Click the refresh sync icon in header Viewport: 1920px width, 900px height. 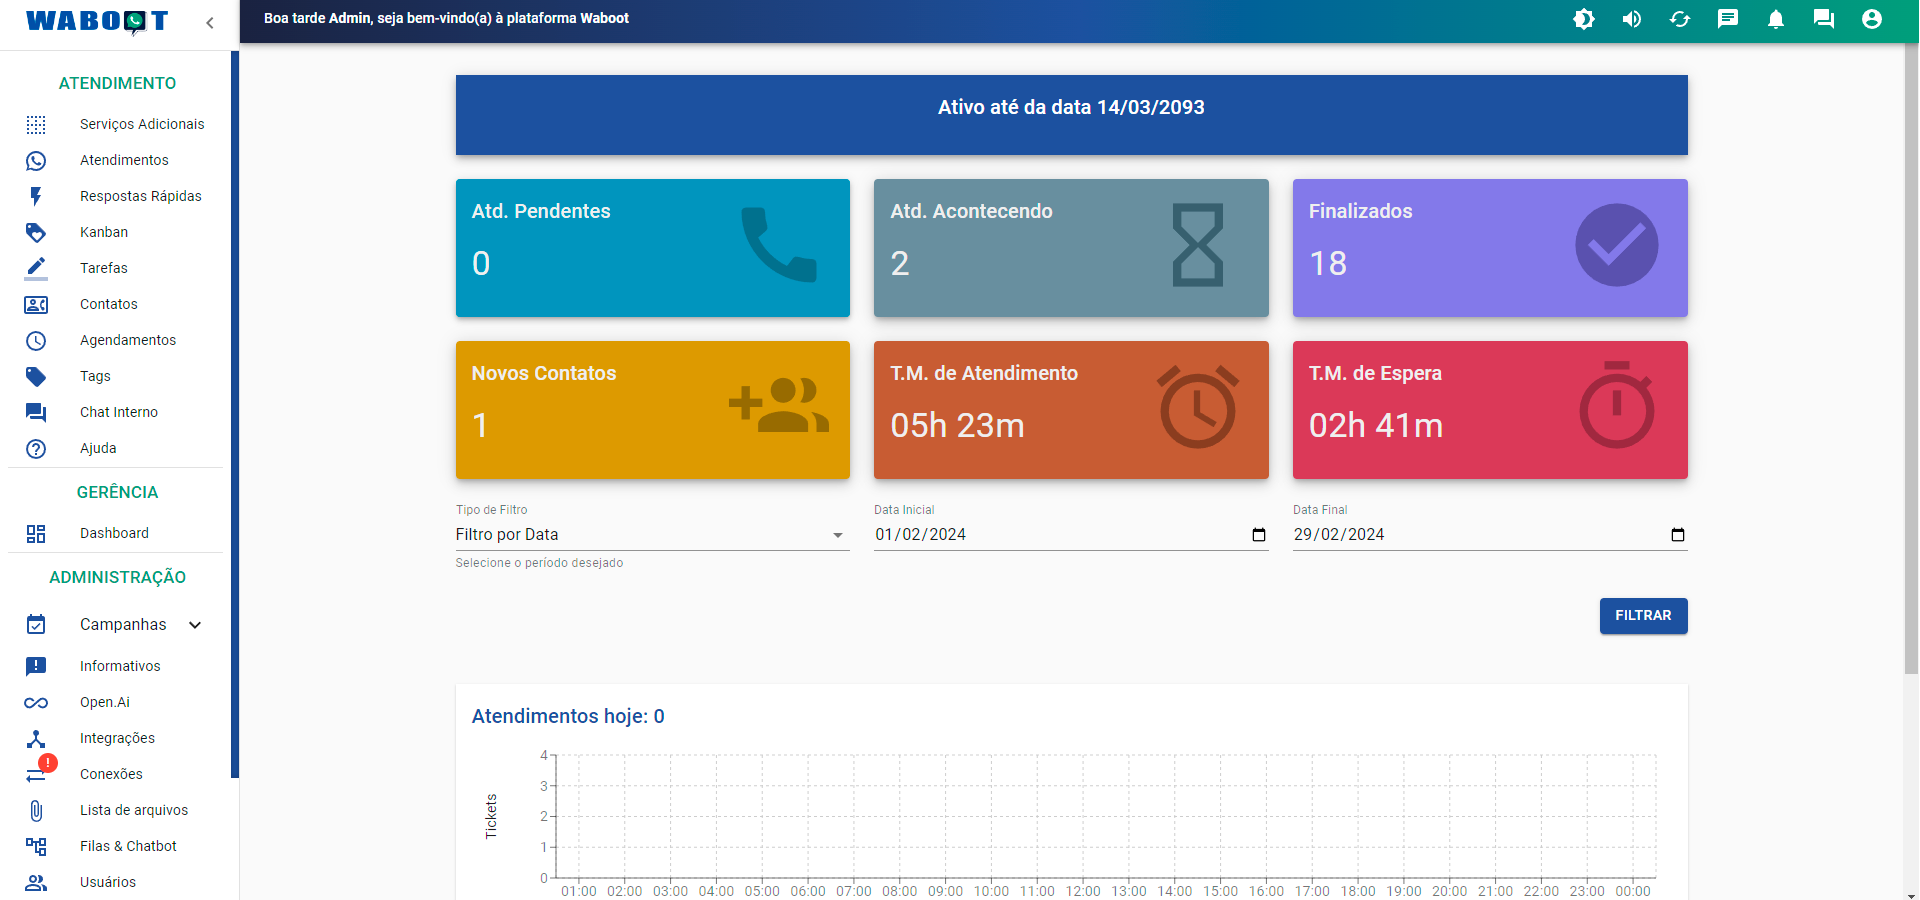tap(1680, 19)
